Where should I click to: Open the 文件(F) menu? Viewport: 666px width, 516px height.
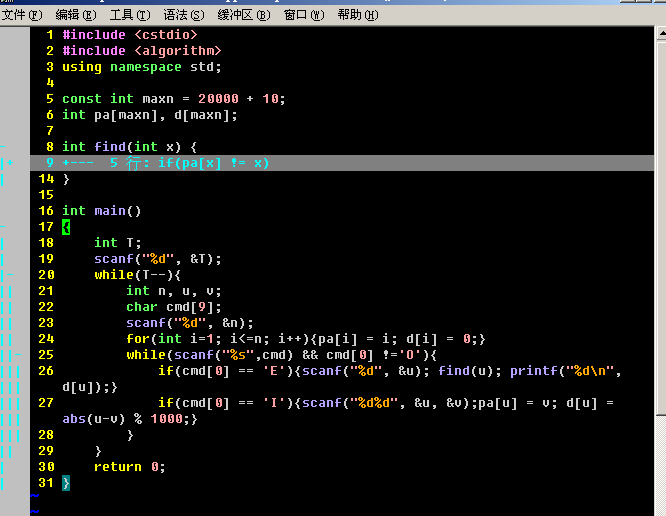point(22,15)
